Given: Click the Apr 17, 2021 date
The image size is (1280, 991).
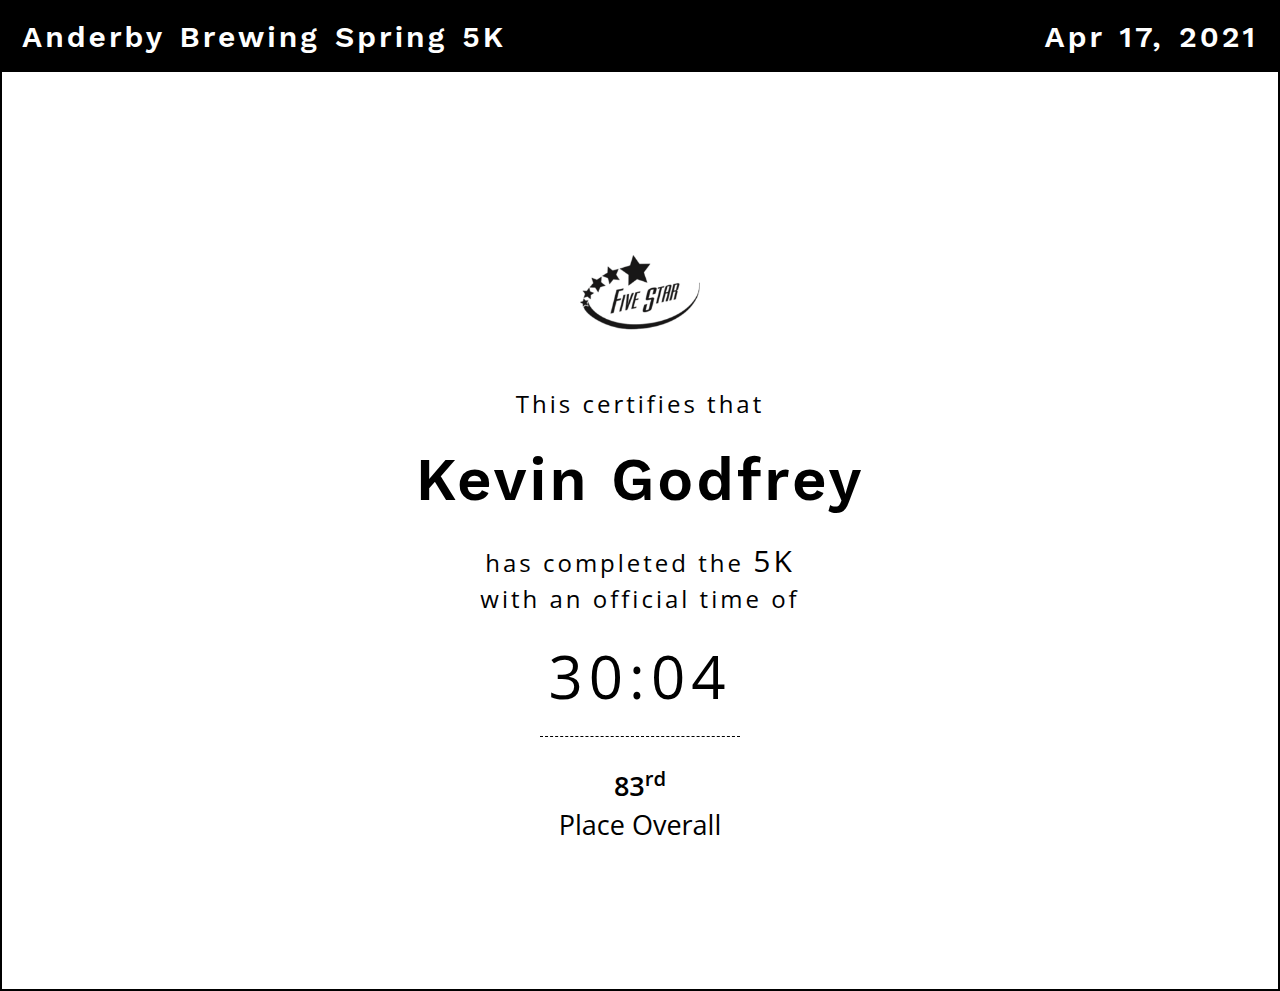Looking at the screenshot, I should (x=1150, y=38).
